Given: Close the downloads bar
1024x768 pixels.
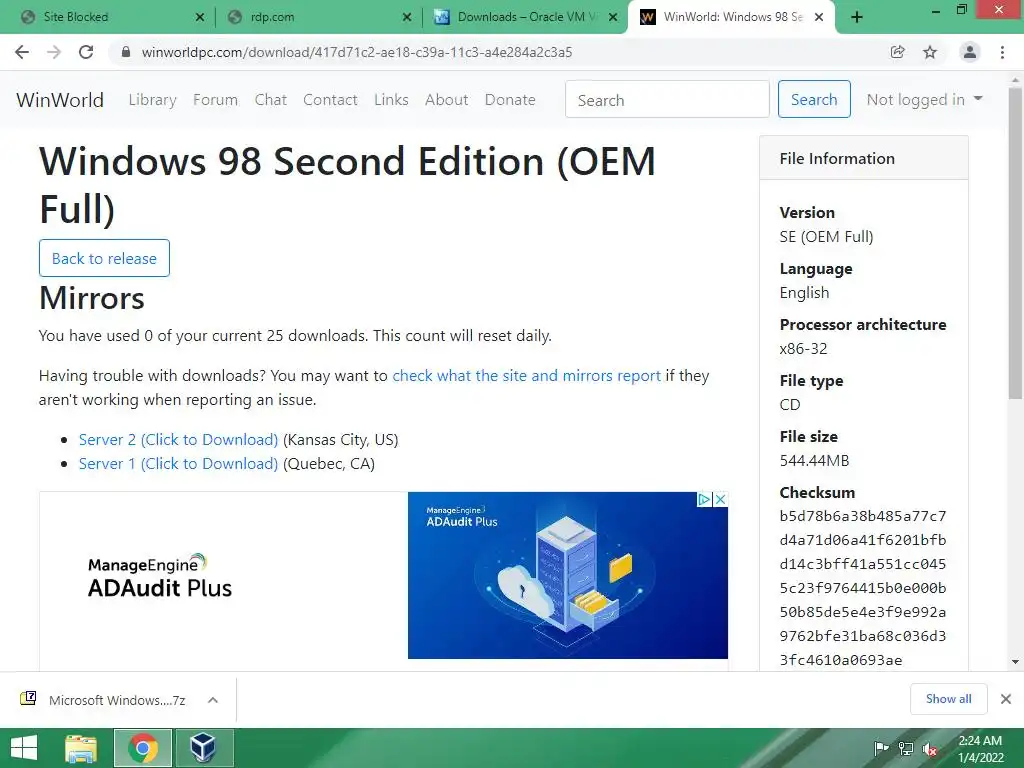Looking at the screenshot, I should coord(1006,699).
